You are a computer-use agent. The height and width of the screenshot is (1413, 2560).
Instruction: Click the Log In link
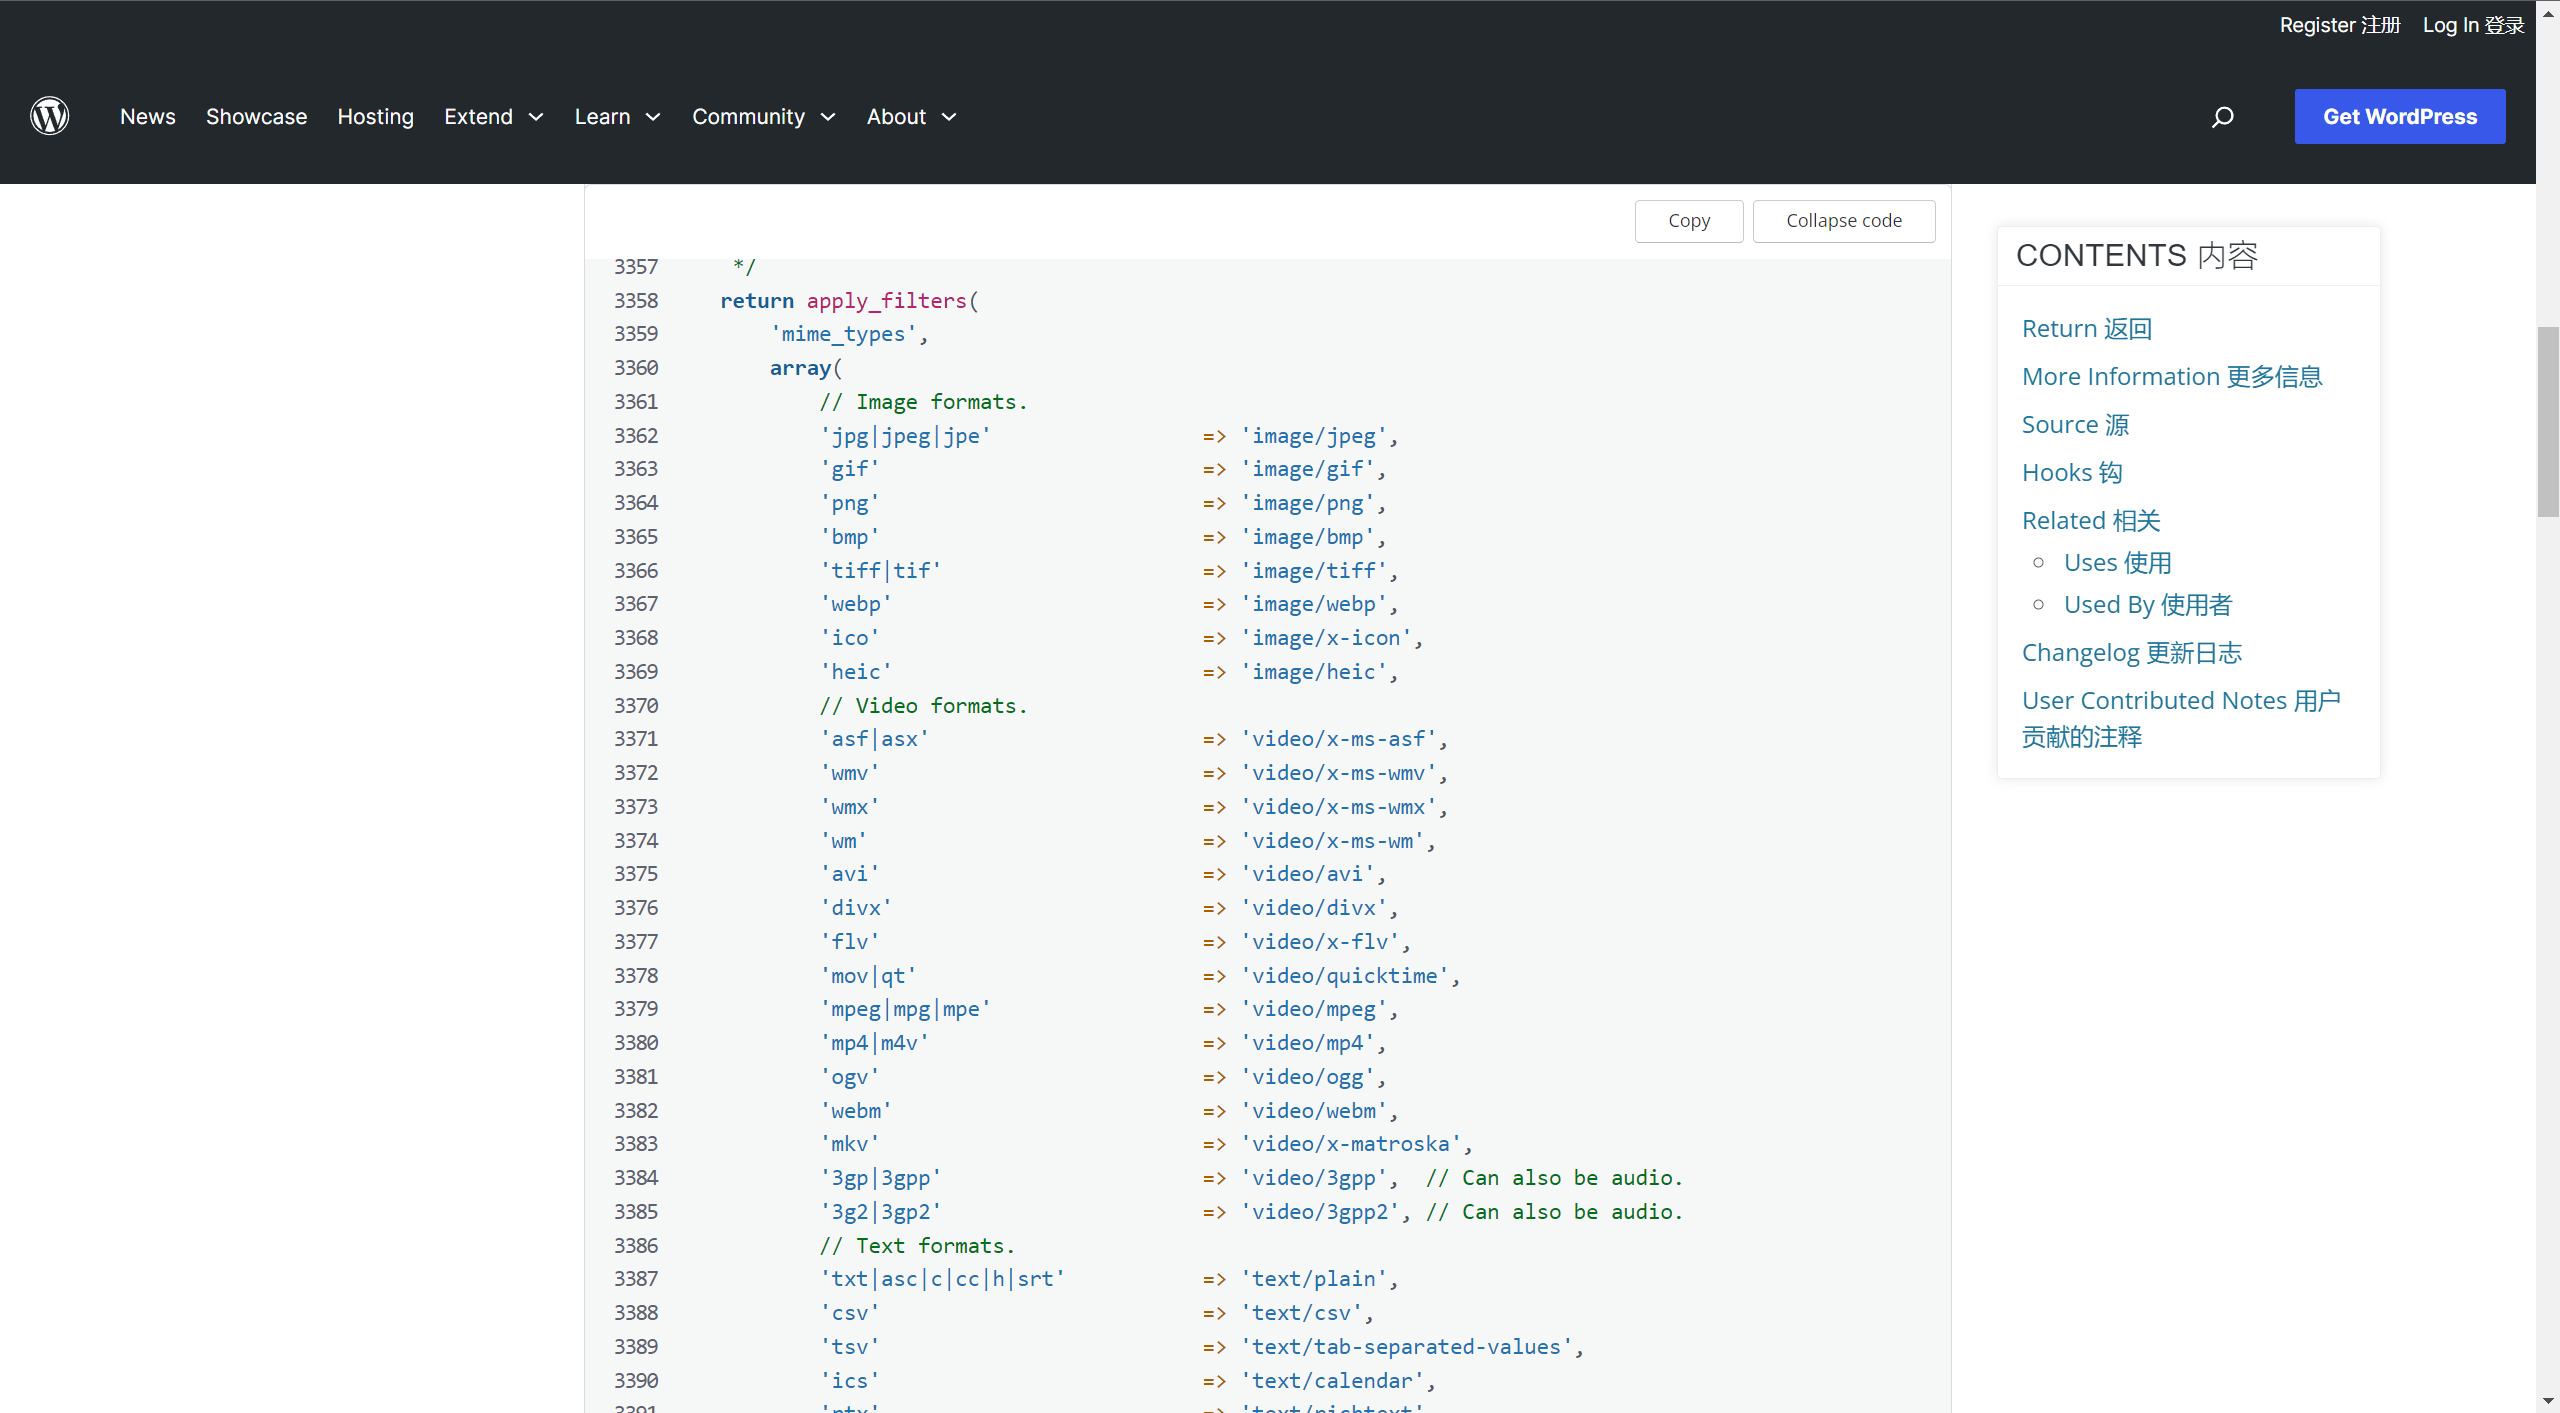point(2474,25)
